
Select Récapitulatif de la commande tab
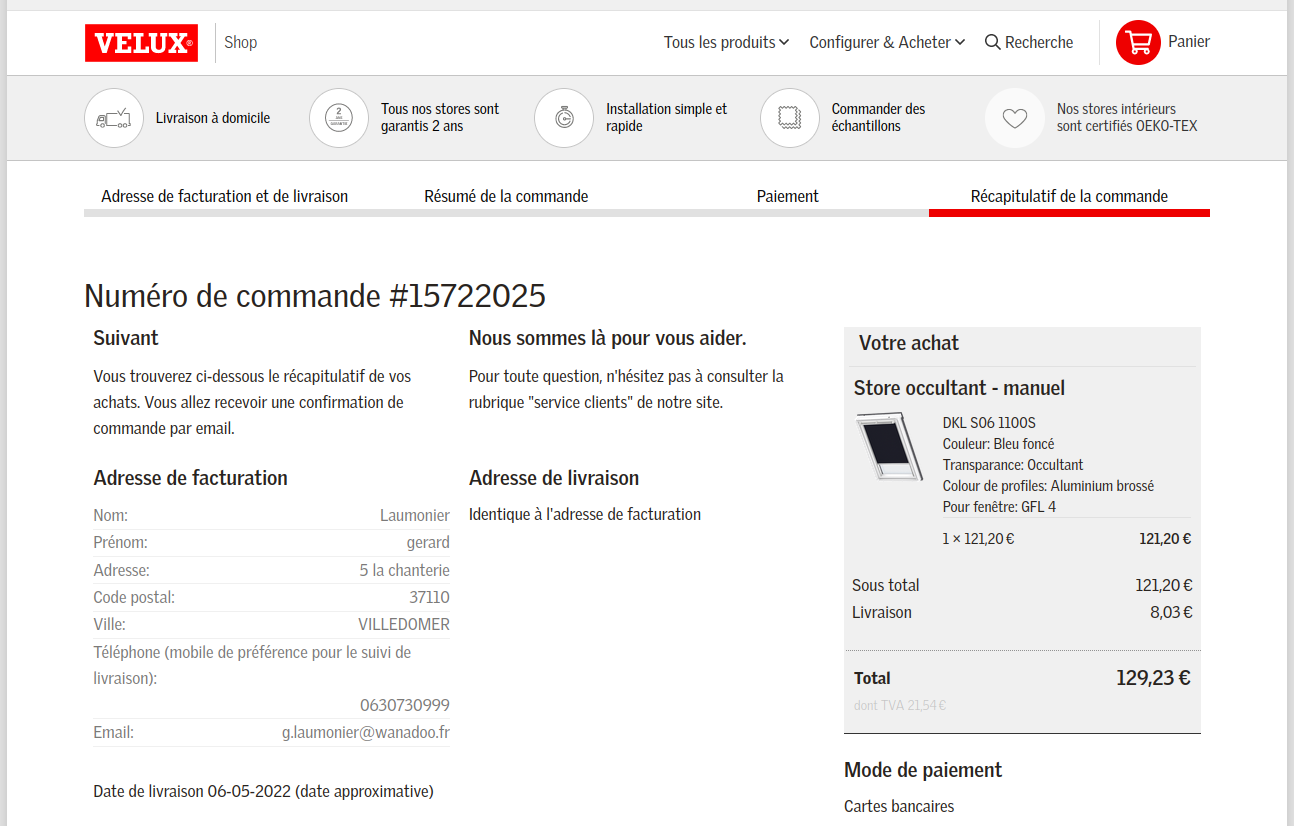(1069, 196)
